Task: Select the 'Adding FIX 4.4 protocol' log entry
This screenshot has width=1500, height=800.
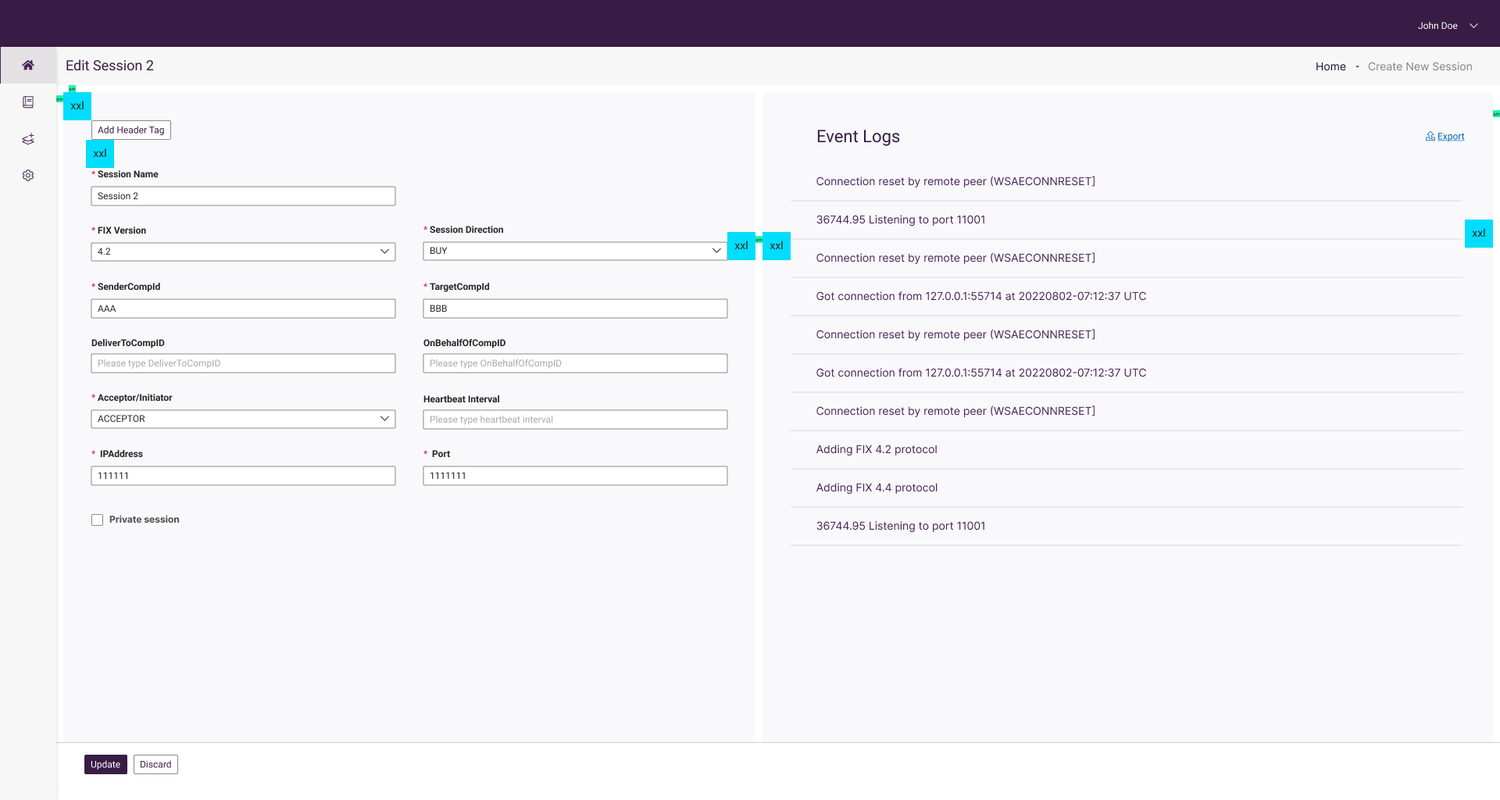Action: tap(1126, 488)
